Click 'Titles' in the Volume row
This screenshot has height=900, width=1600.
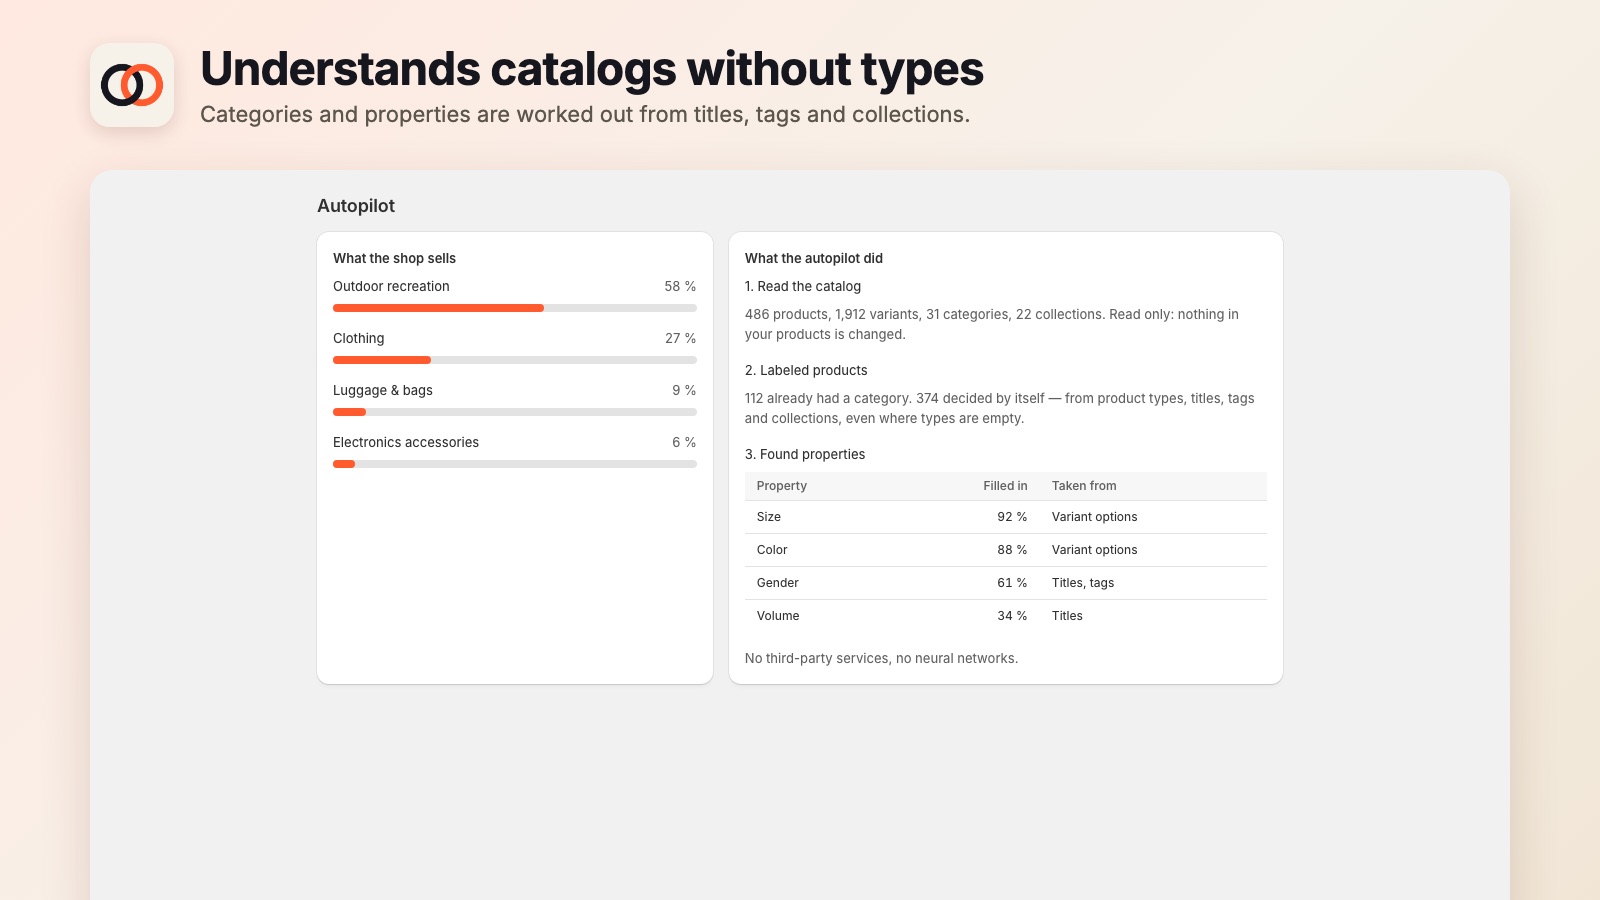pos(1067,616)
